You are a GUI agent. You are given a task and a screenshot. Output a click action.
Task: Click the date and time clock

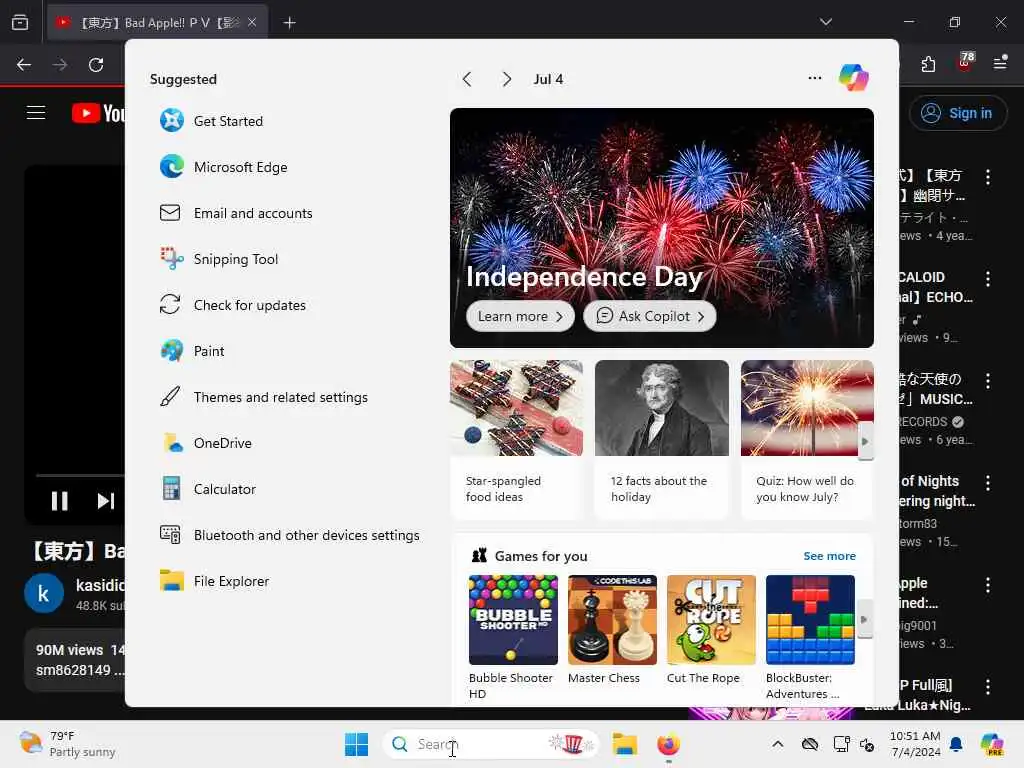[x=915, y=744]
